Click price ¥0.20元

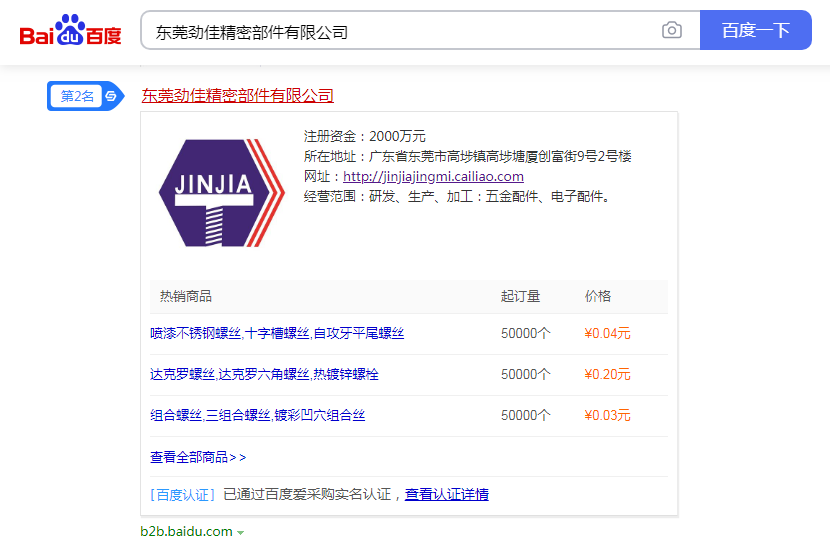(607, 374)
